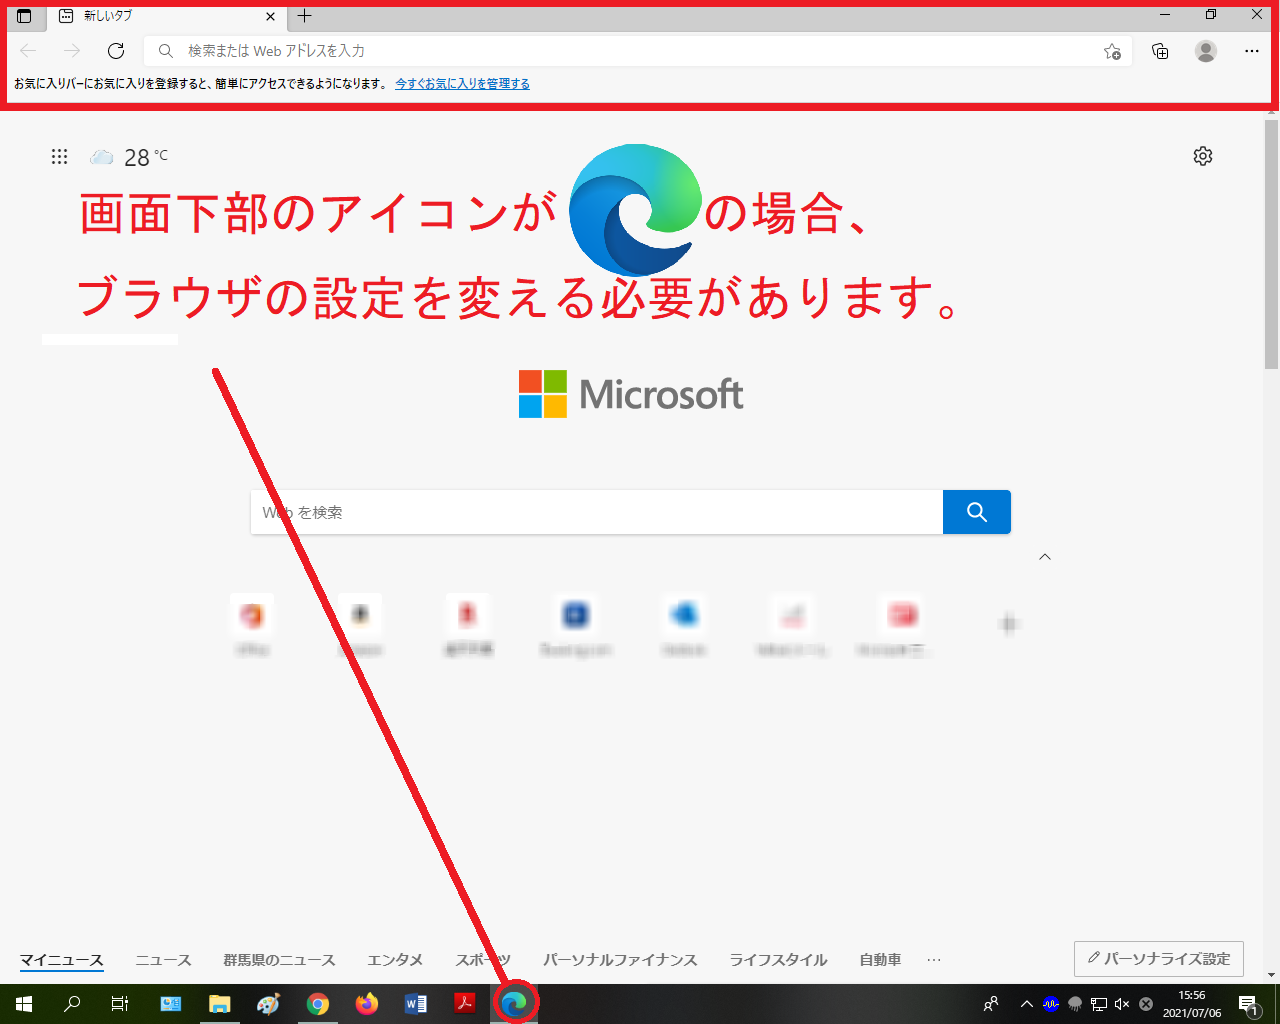Open Windows Start menu

(x=24, y=1004)
